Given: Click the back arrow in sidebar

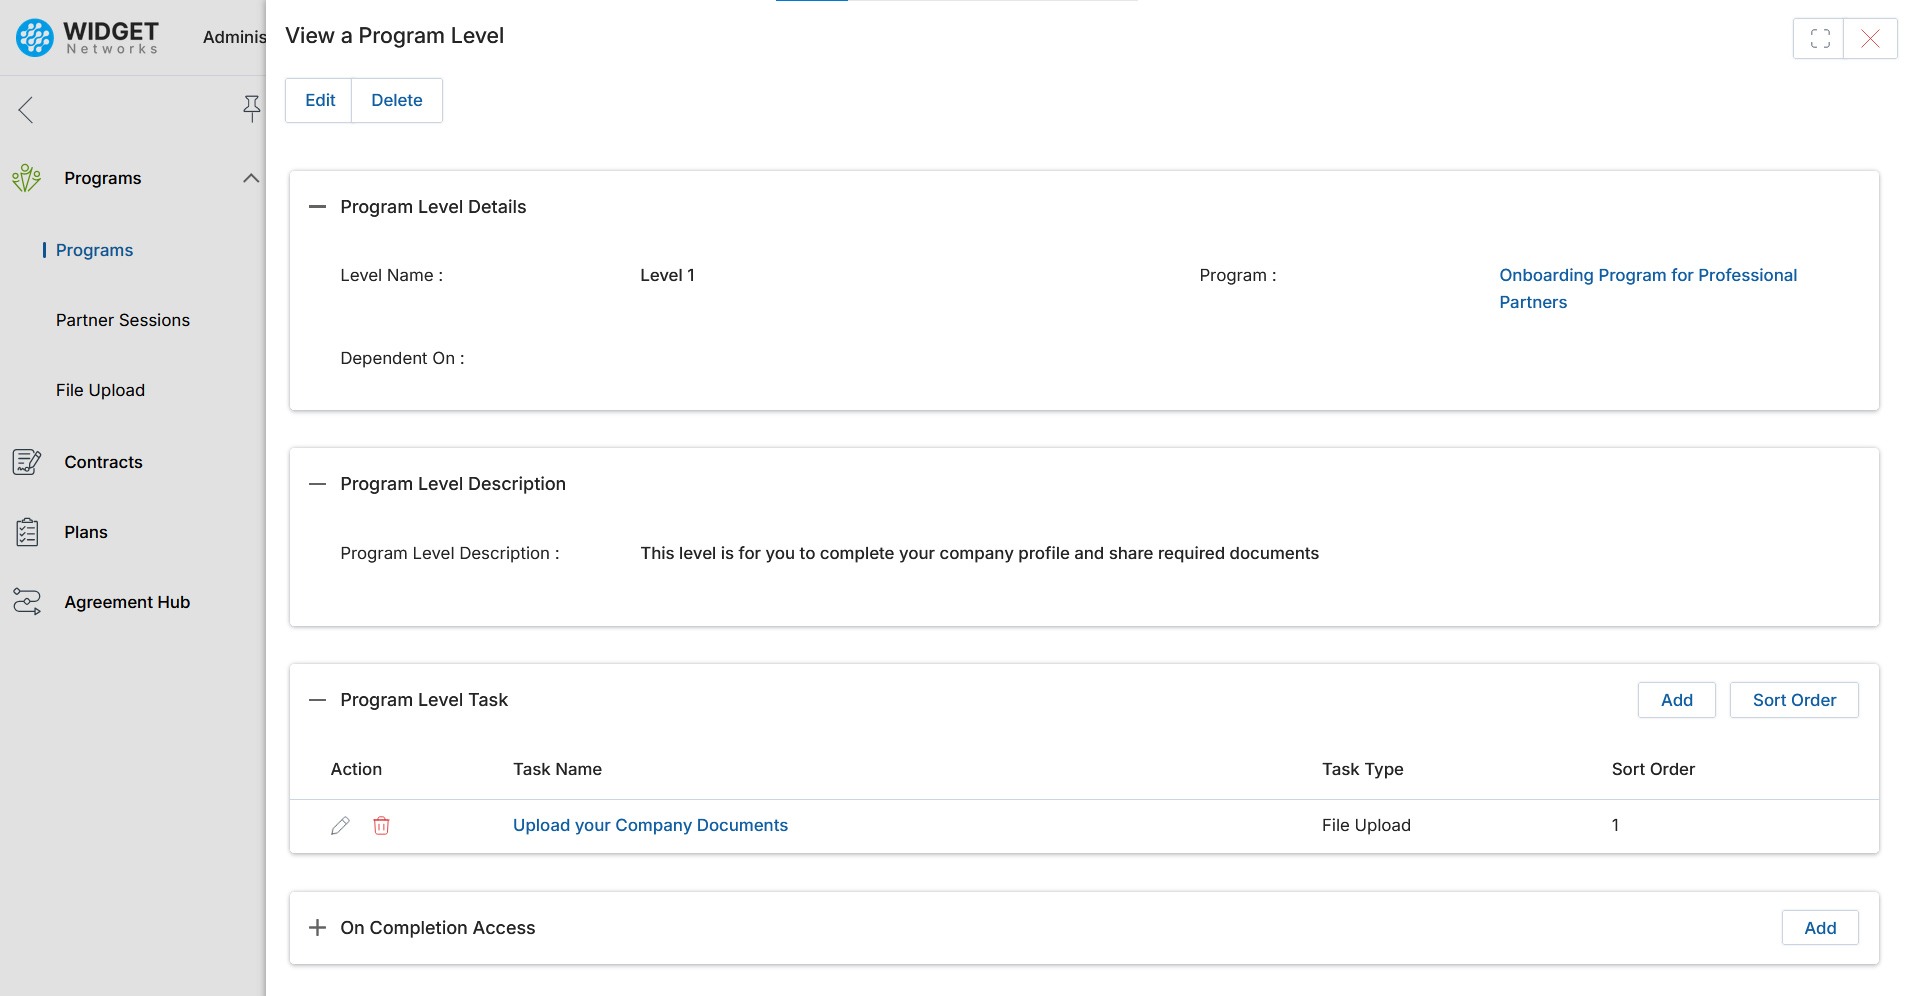Looking at the screenshot, I should coord(26,109).
